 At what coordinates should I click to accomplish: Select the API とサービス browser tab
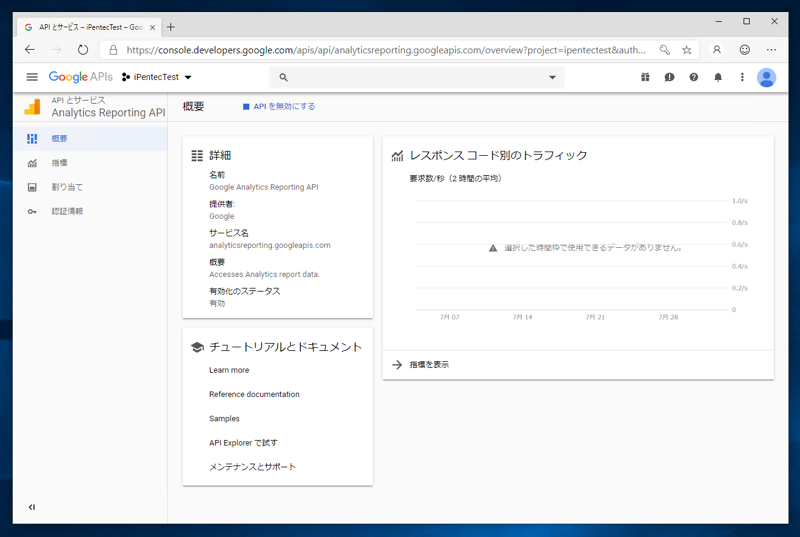click(x=89, y=27)
